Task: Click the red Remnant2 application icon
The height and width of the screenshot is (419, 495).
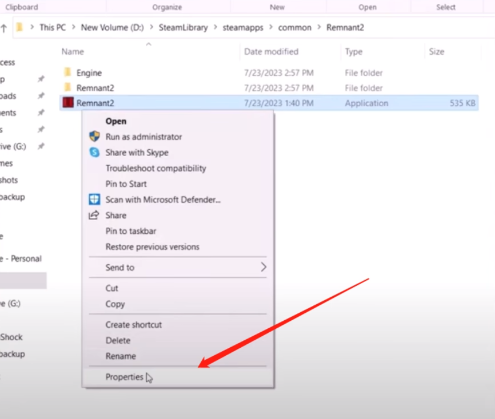Action: pos(68,103)
